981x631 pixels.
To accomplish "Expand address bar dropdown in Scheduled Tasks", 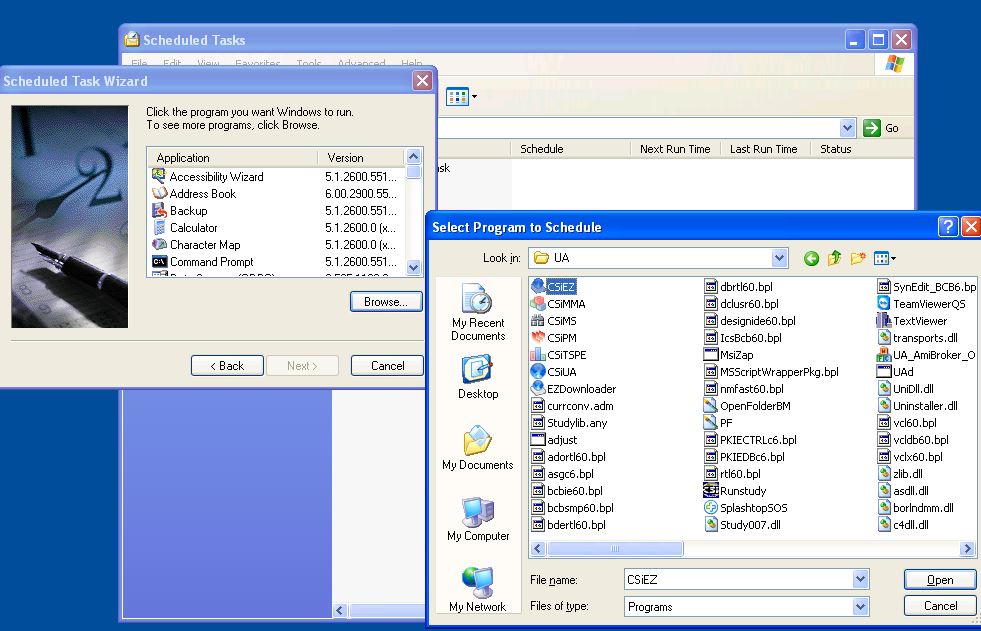I will pos(847,128).
